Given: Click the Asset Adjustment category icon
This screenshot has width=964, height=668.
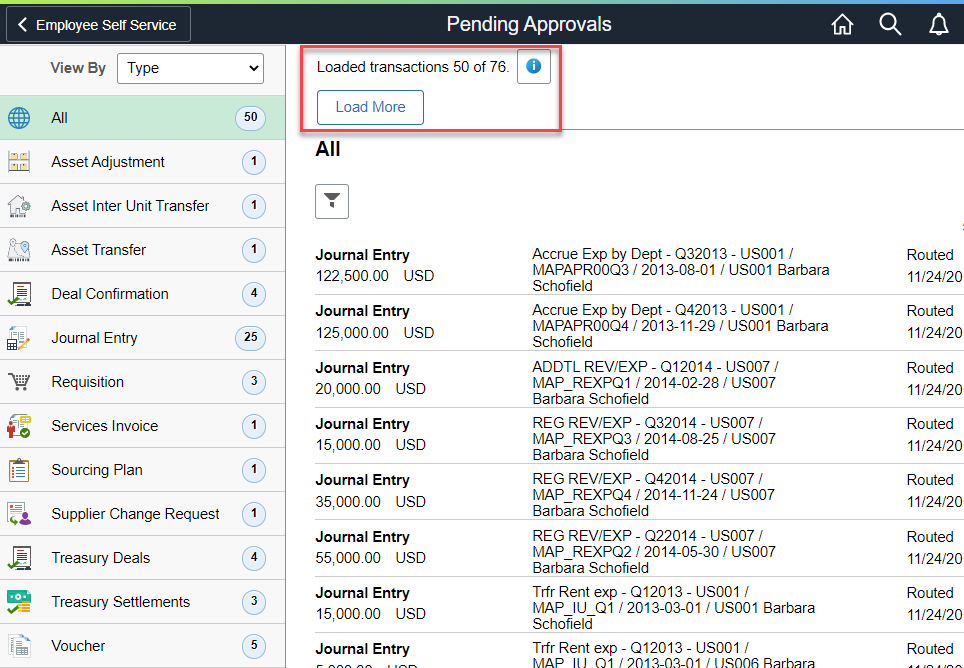Looking at the screenshot, I should pyautogui.click(x=19, y=162).
